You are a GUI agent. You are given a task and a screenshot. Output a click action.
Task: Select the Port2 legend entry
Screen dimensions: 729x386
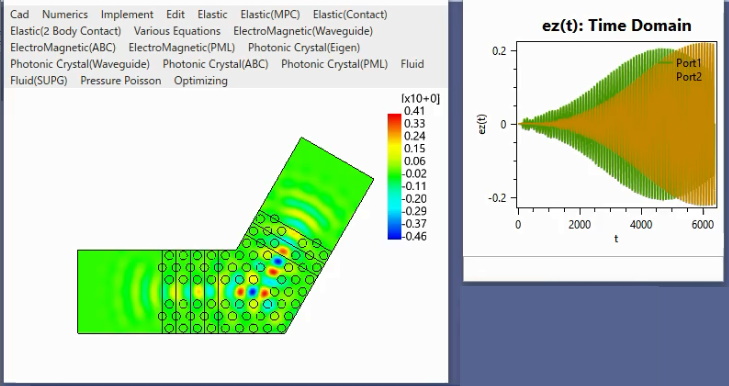click(x=689, y=77)
